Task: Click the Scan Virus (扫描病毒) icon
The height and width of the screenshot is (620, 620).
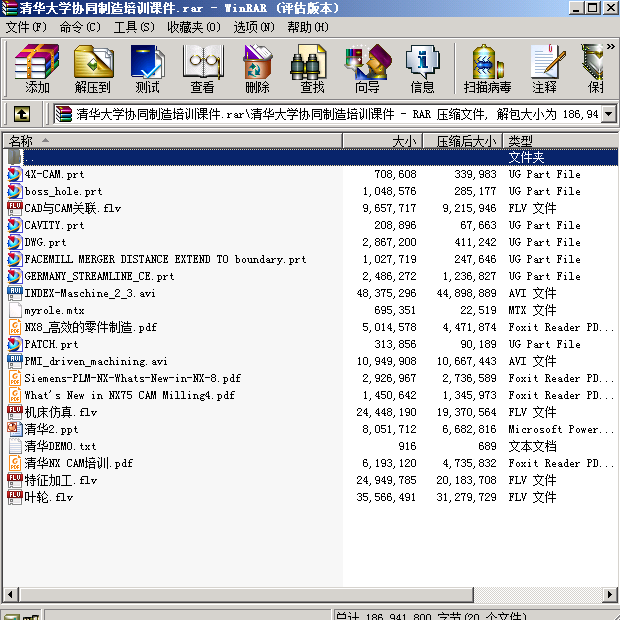Action: 487,69
